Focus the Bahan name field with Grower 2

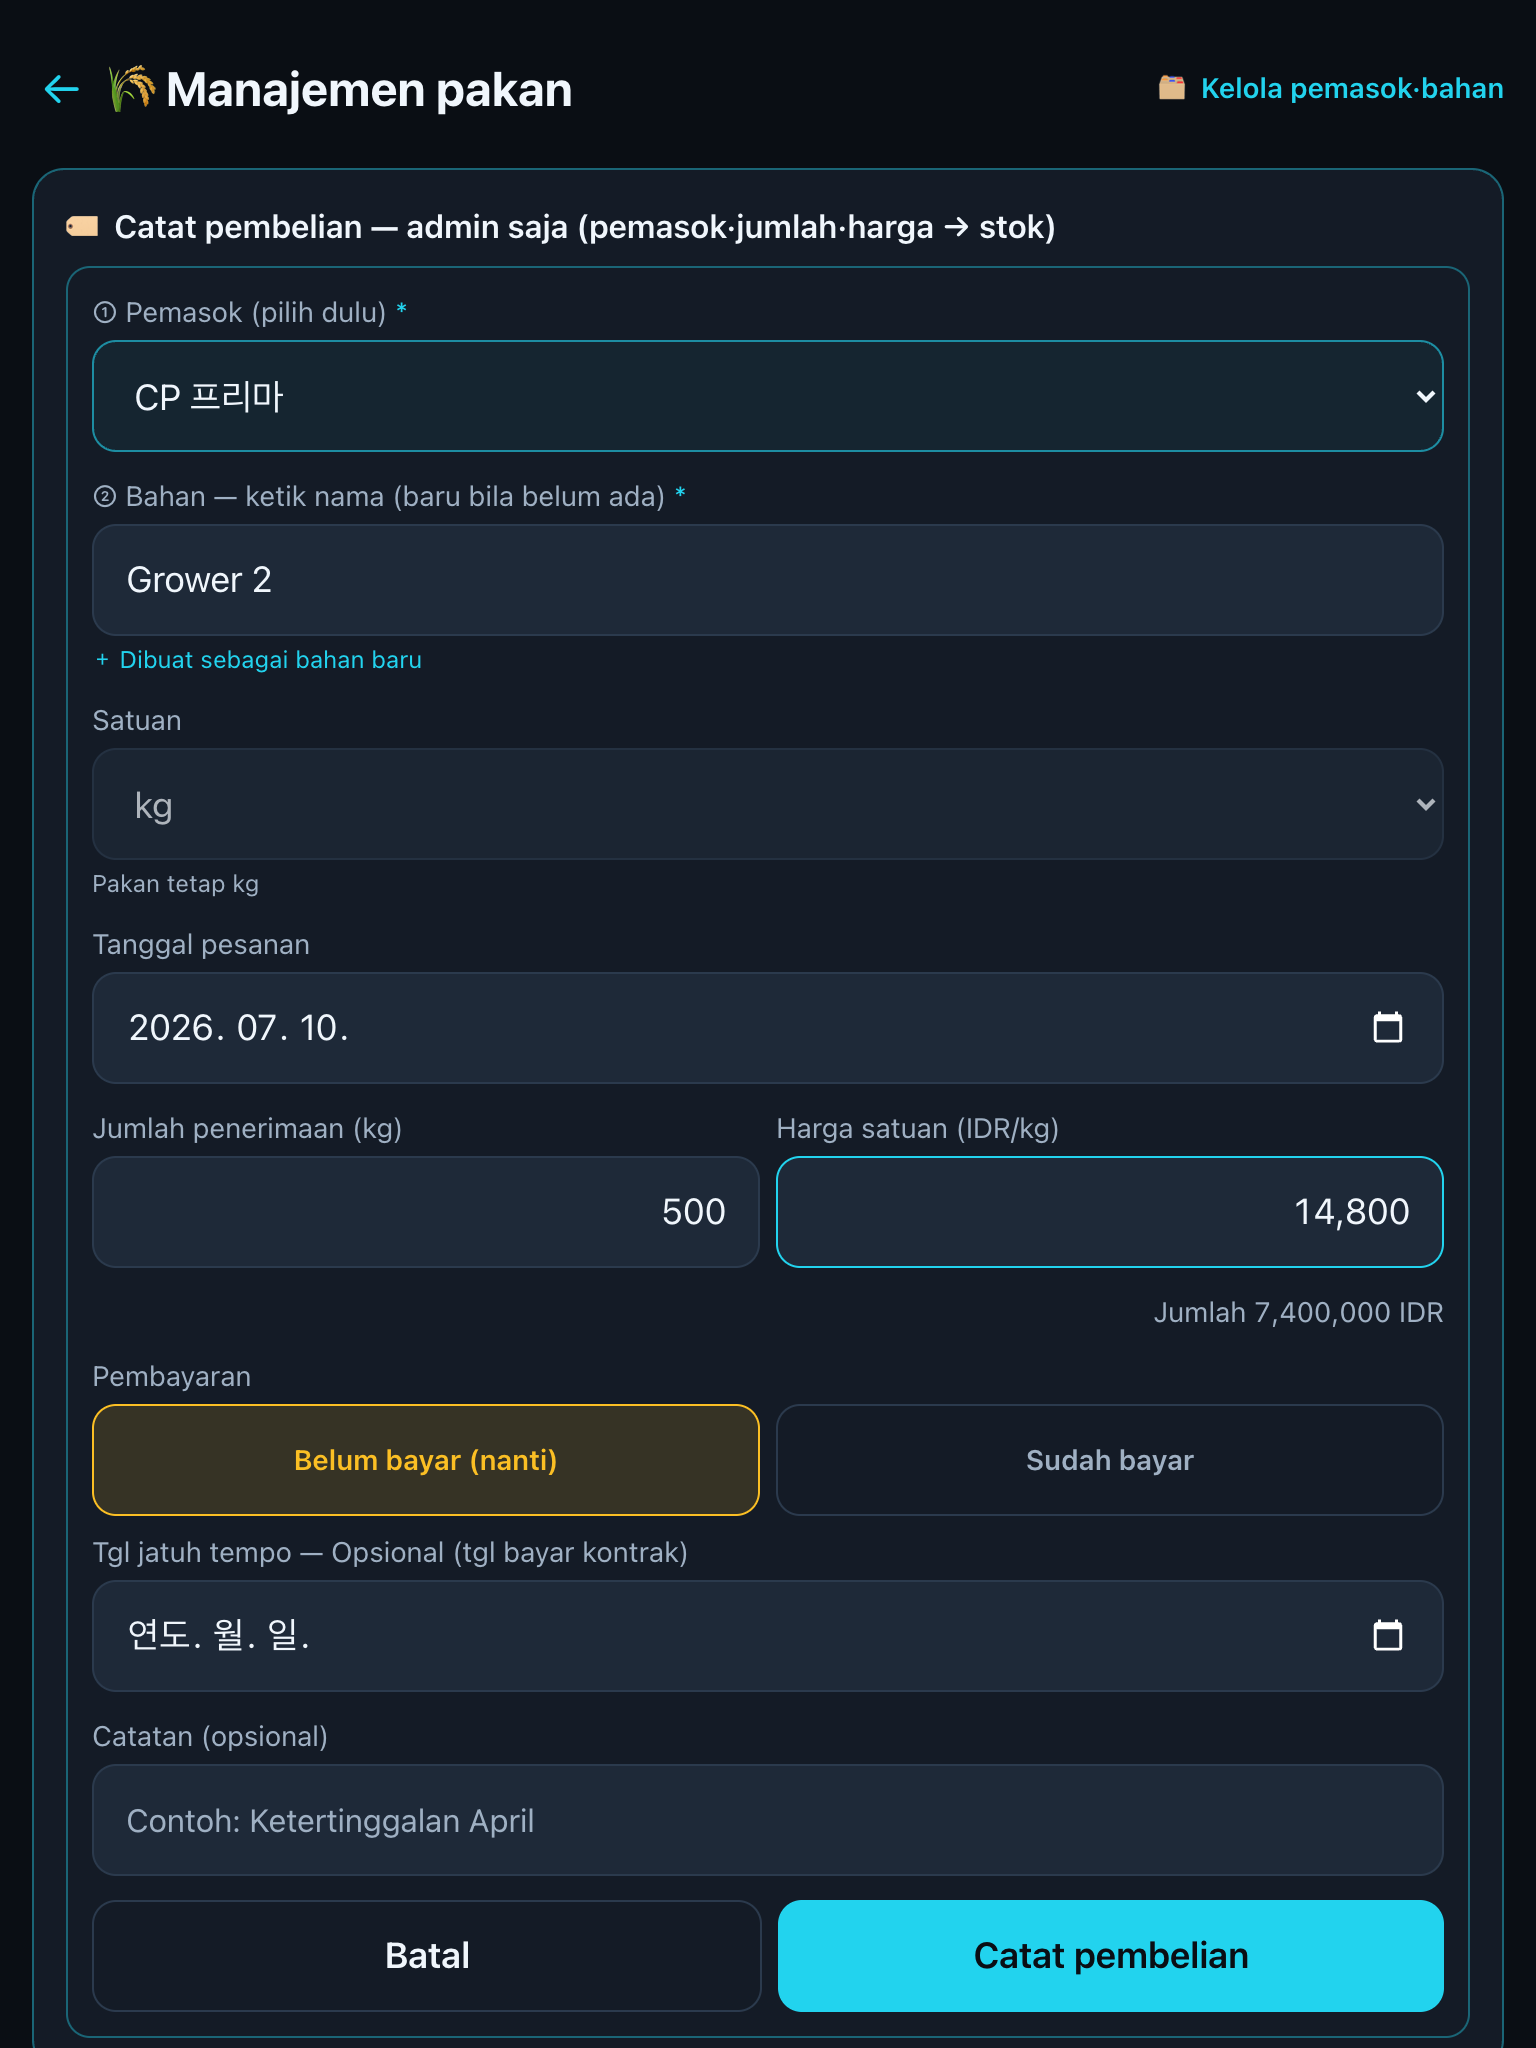pos(768,580)
